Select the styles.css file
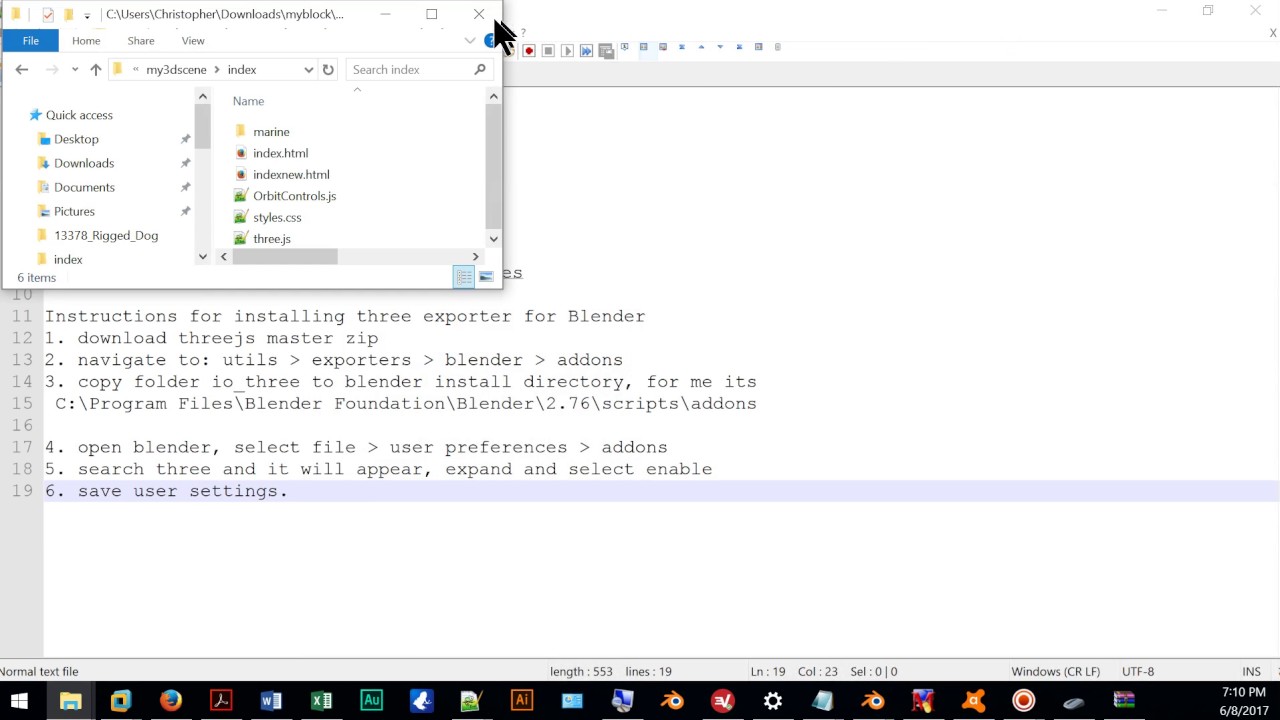 coord(277,217)
